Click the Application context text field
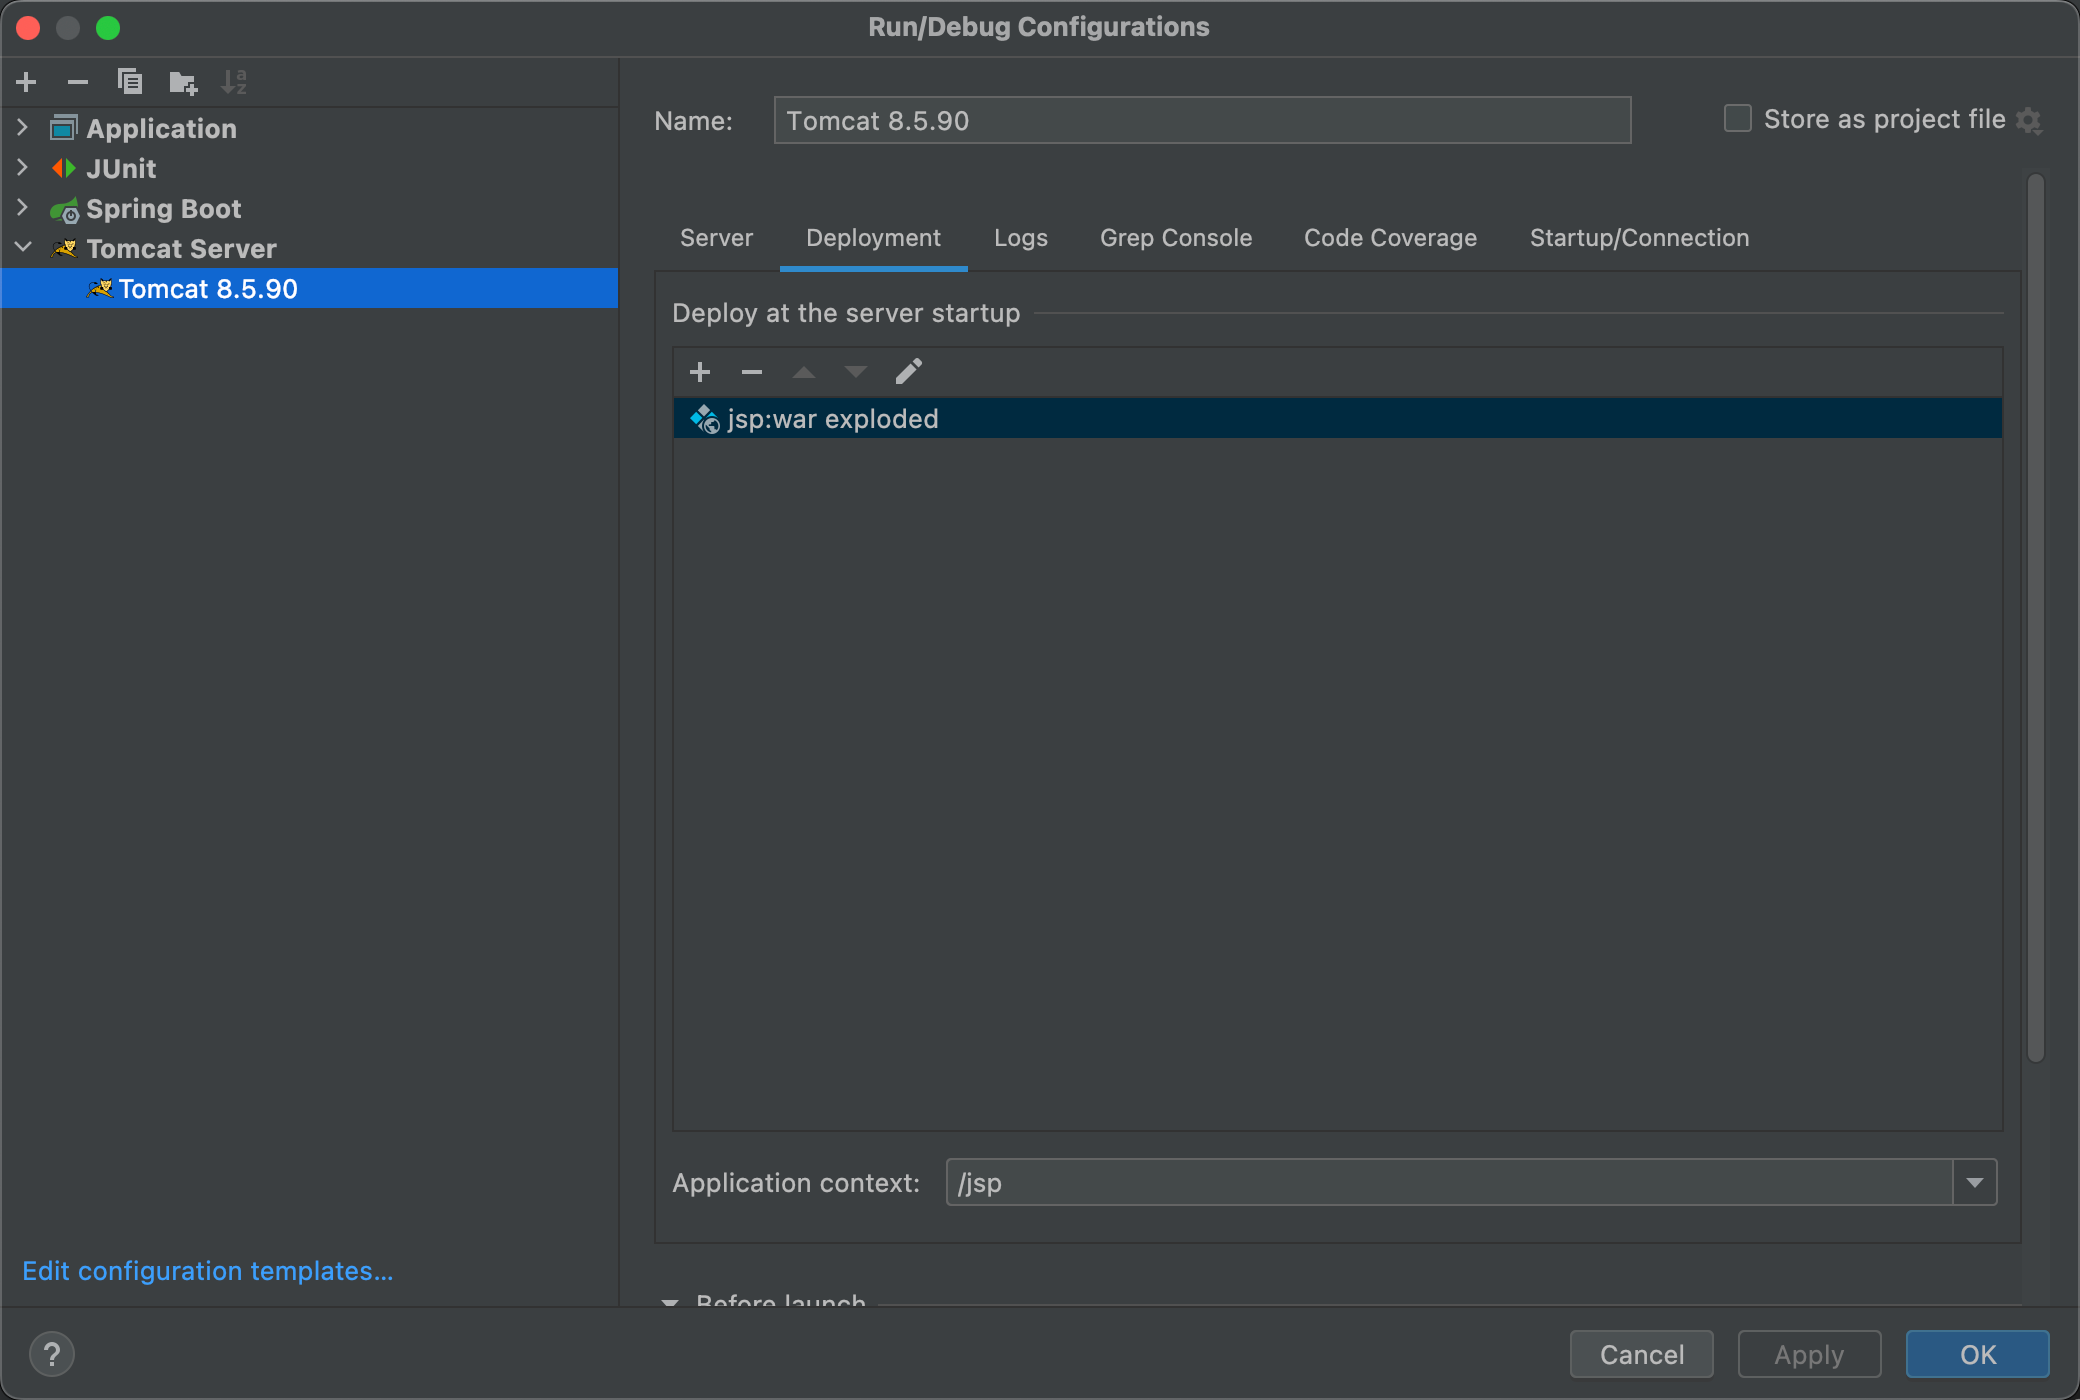The height and width of the screenshot is (1400, 2080). coord(1449,1183)
